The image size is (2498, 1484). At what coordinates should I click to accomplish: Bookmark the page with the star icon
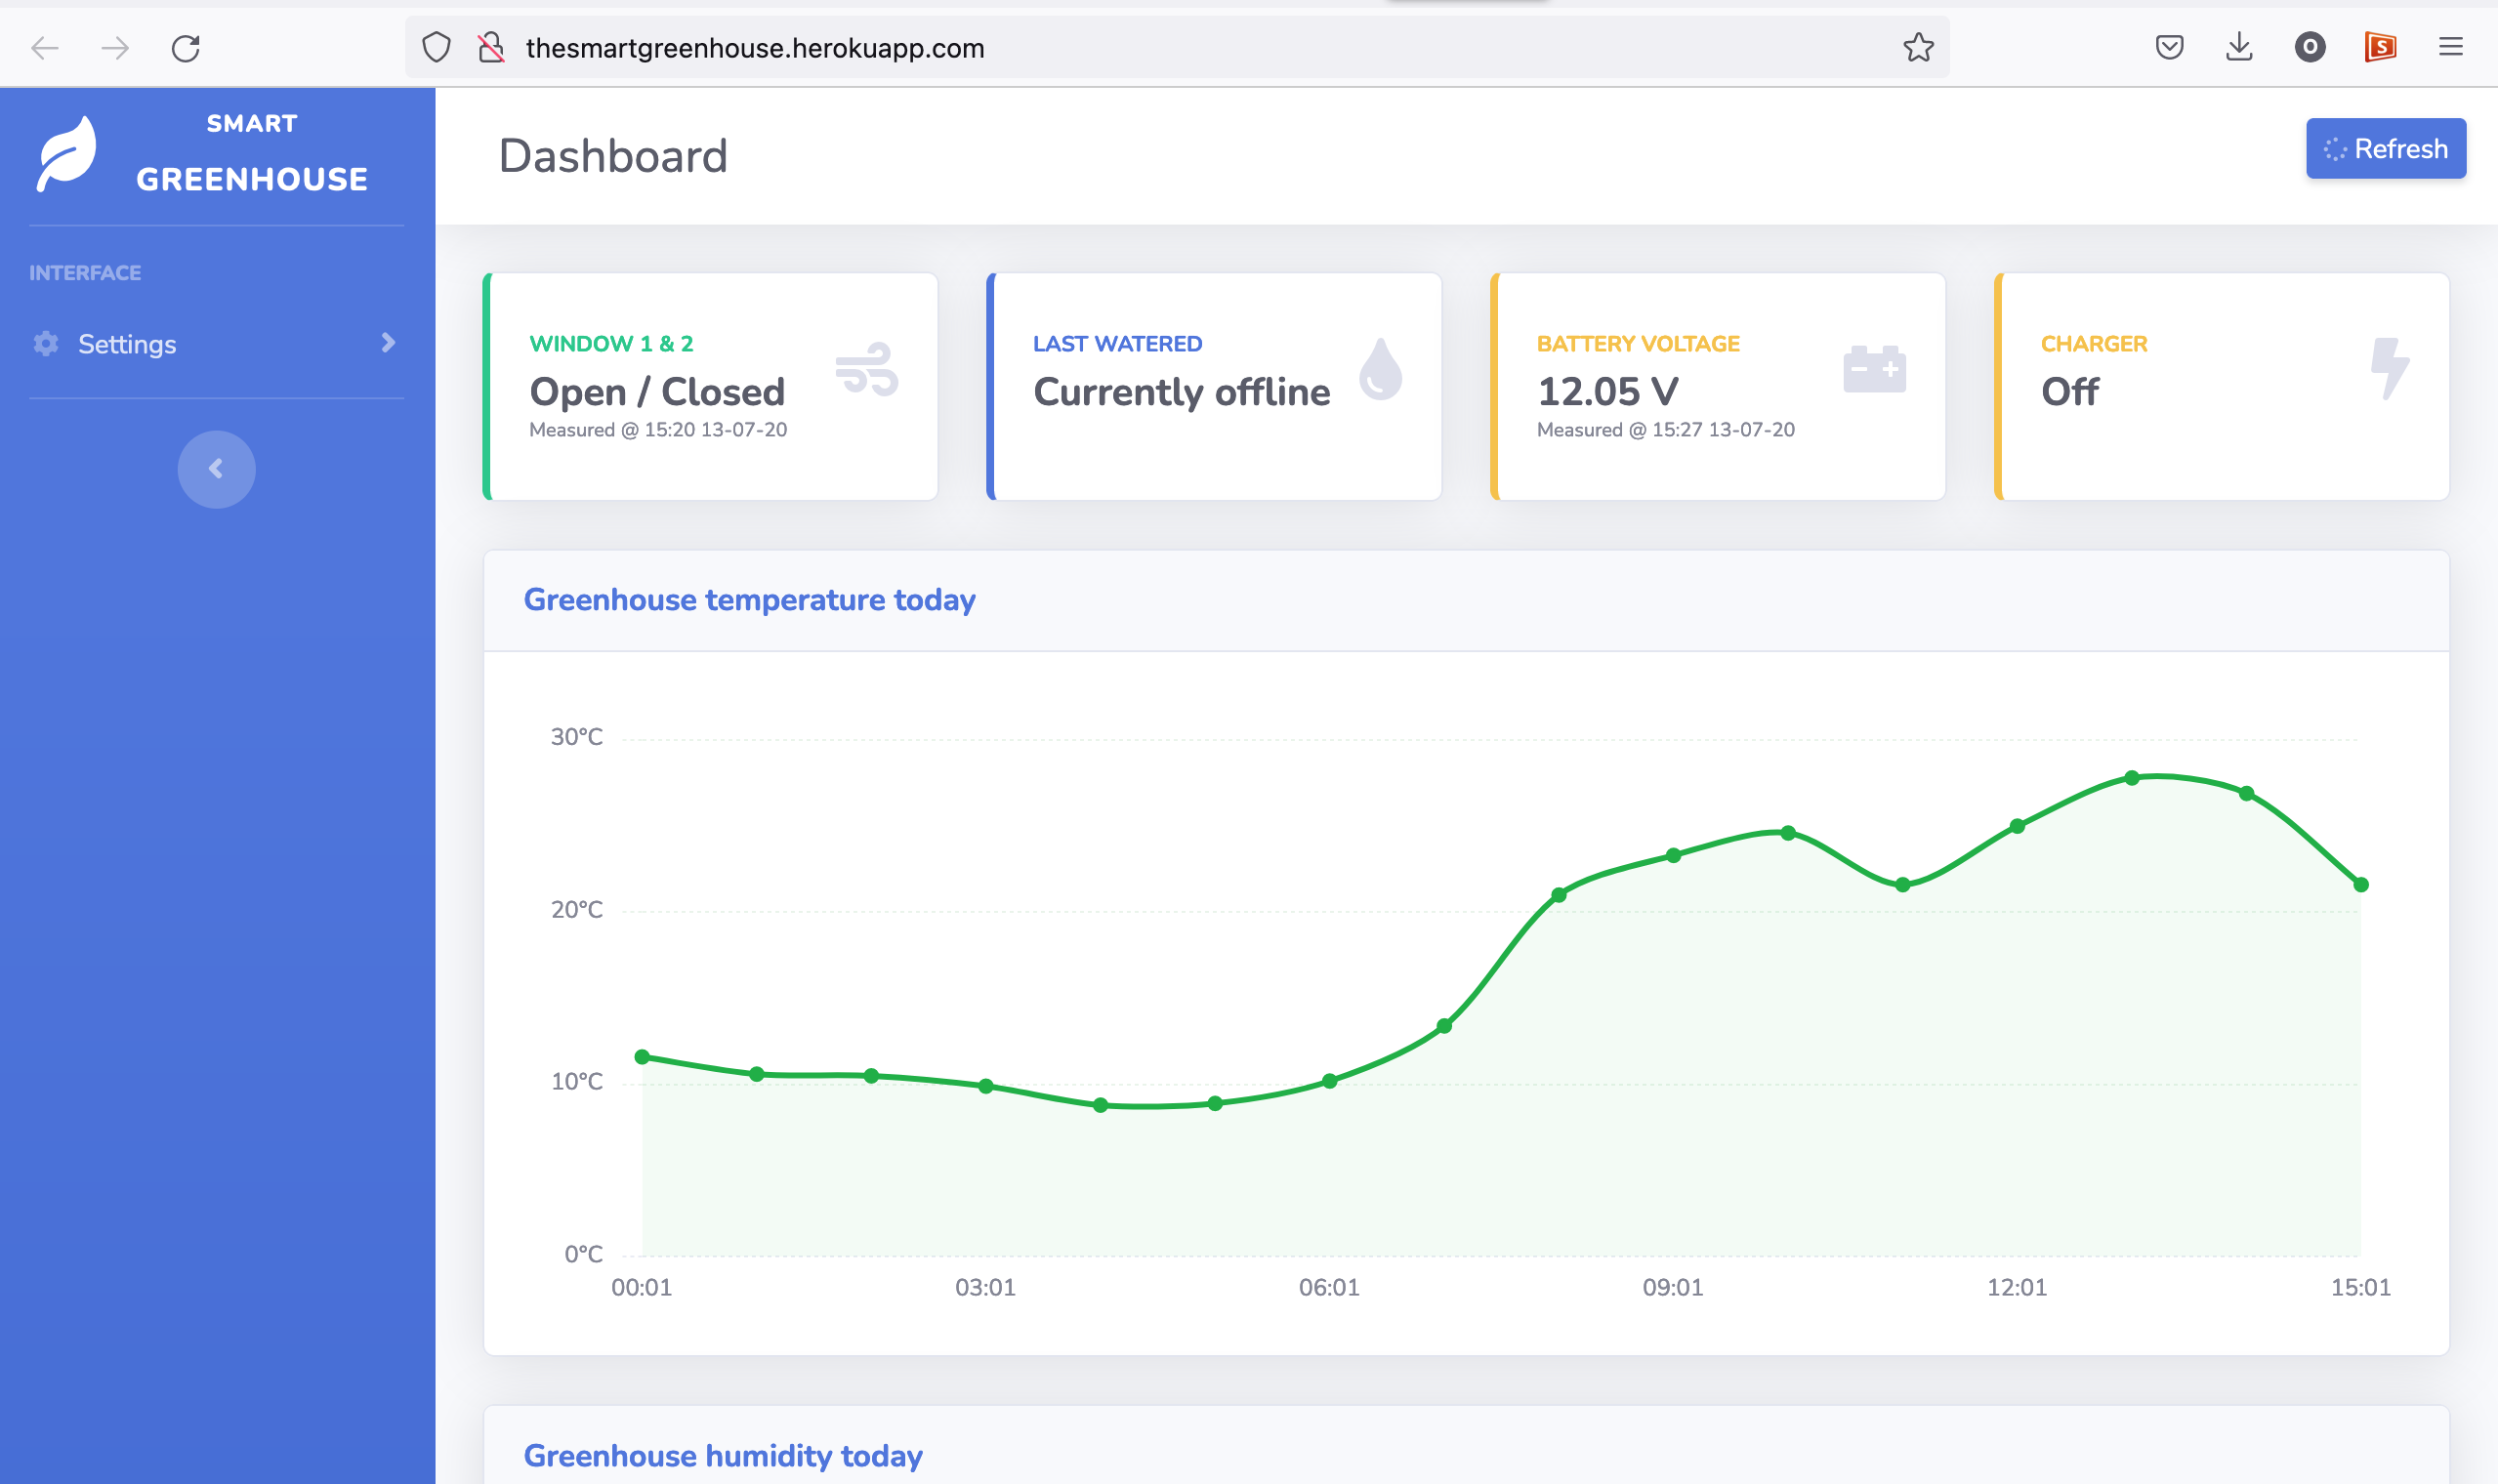point(1918,47)
